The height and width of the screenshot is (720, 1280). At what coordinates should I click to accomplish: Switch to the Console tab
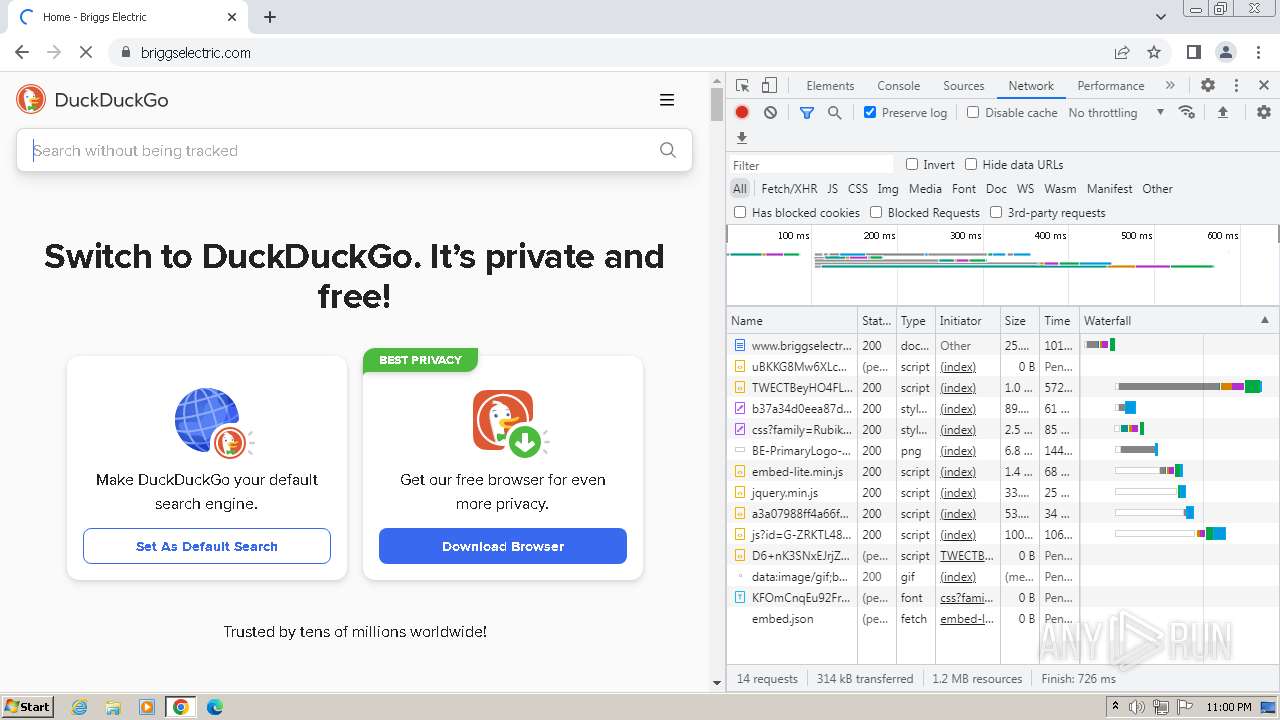click(899, 86)
